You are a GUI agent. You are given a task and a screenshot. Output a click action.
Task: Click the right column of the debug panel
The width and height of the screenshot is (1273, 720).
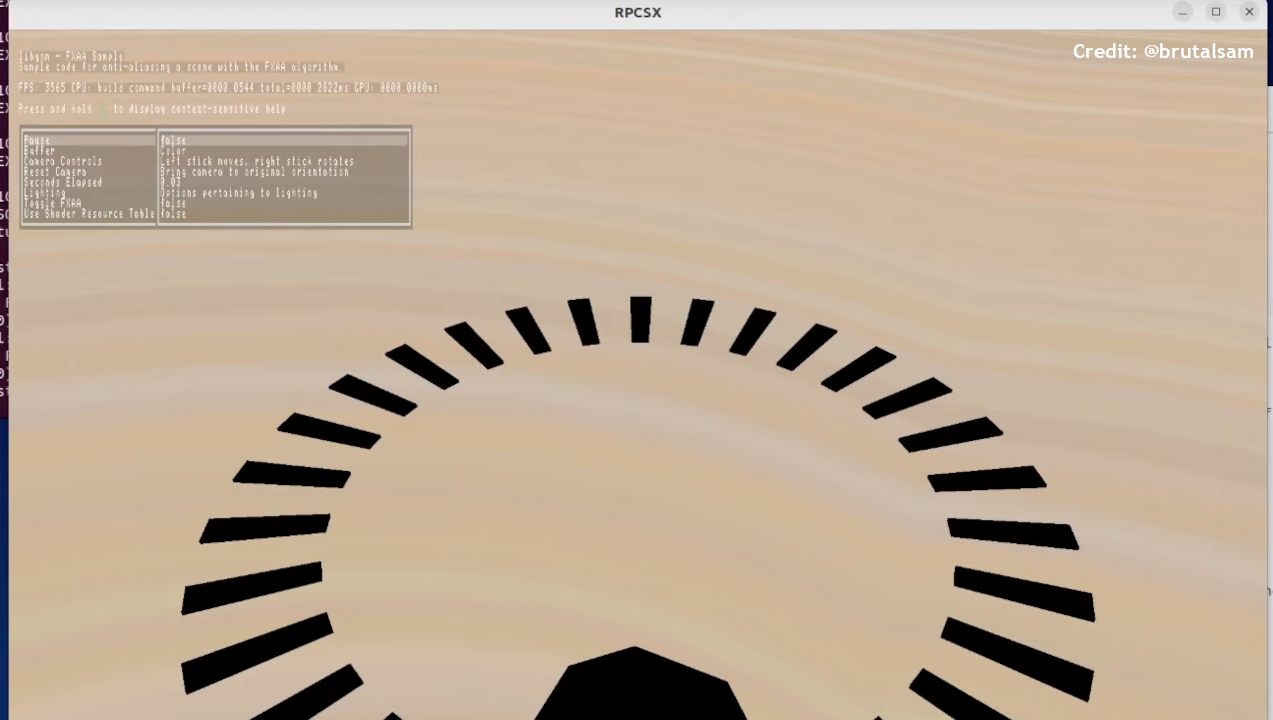[x=283, y=176]
